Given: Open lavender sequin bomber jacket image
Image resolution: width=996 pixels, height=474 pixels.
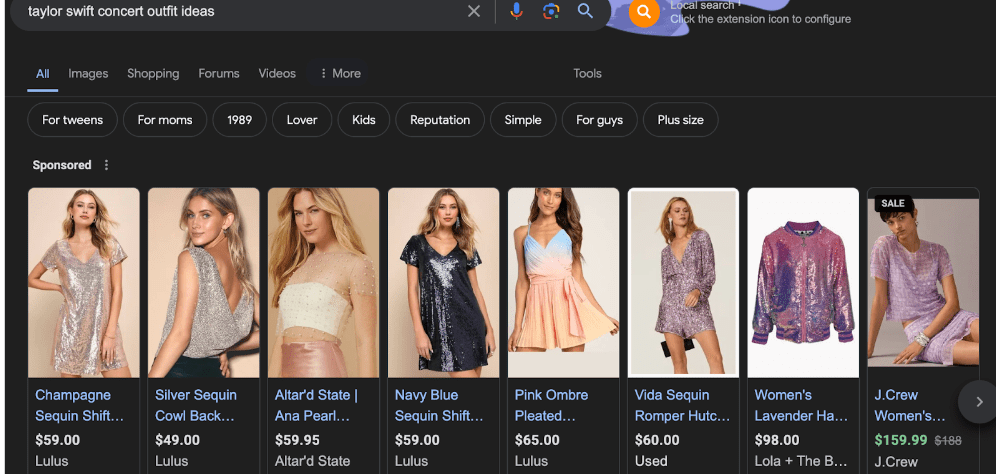Looking at the screenshot, I should 803,283.
